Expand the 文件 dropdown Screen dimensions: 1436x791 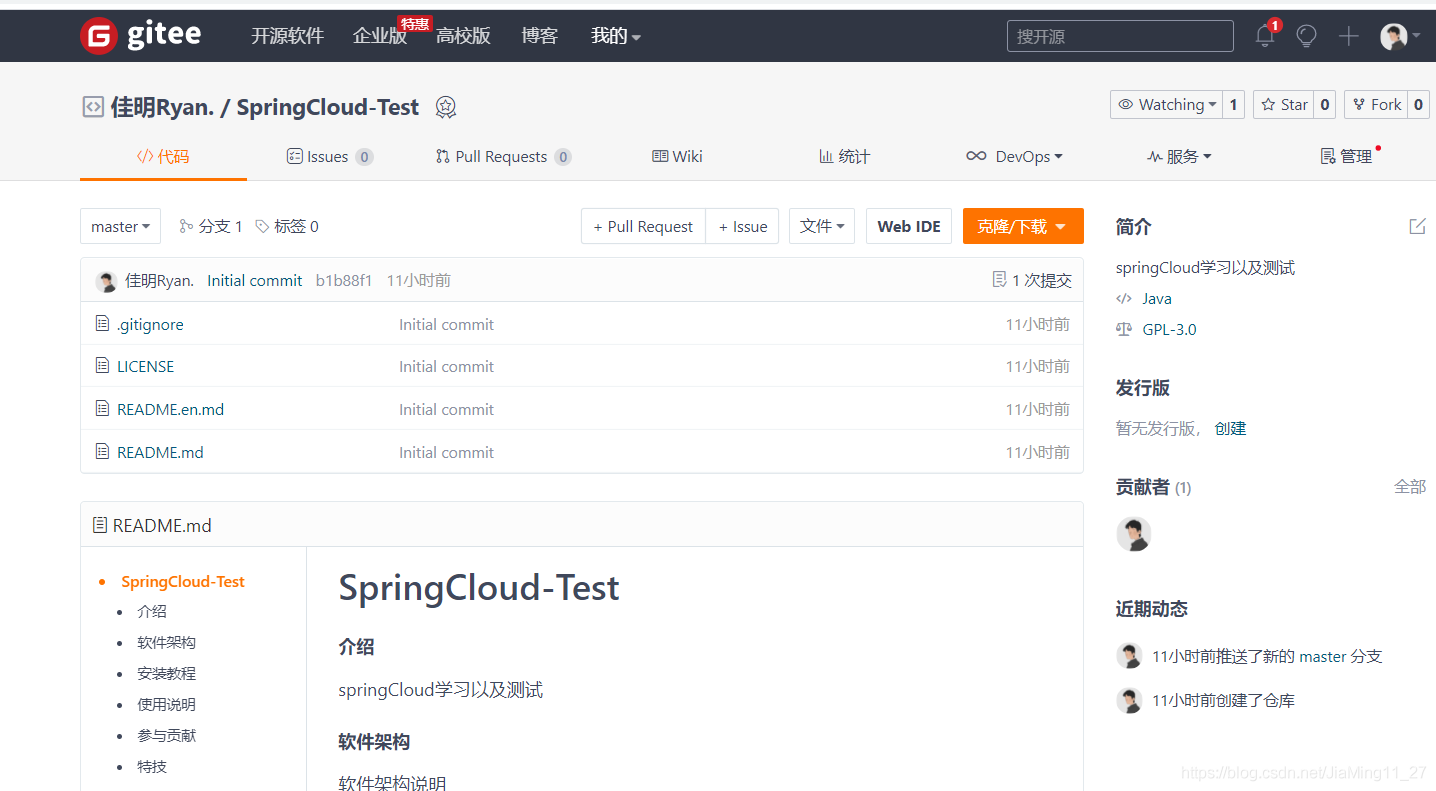point(822,226)
